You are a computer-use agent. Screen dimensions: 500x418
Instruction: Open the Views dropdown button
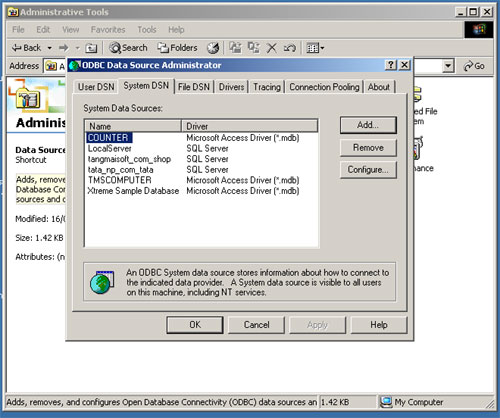click(315, 48)
